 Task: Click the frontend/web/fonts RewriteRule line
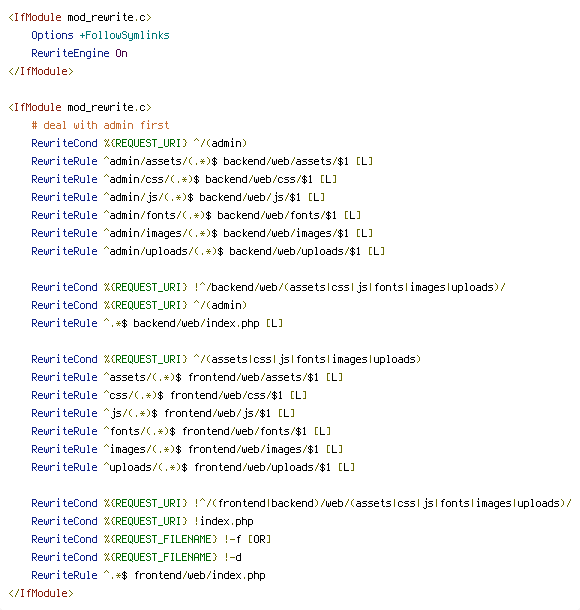[x=181, y=431]
